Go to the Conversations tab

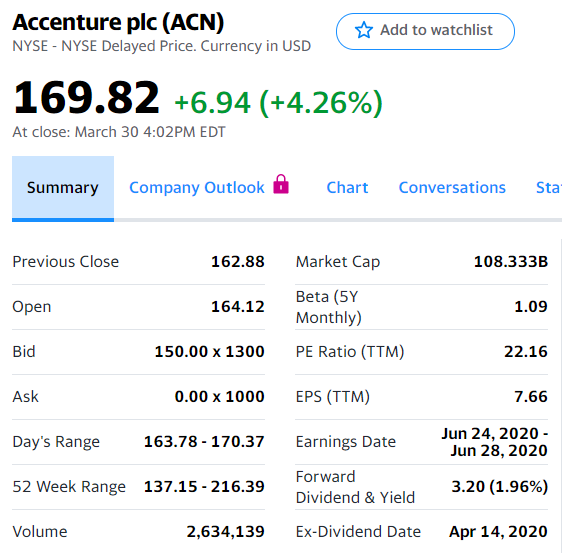click(x=452, y=187)
